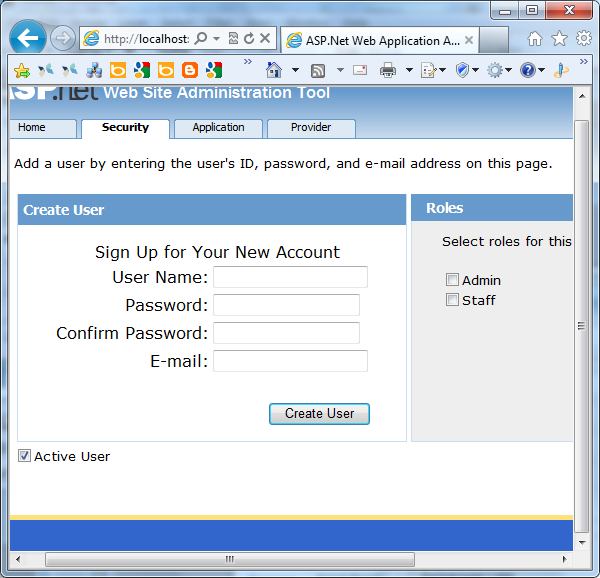
Task: Select the Security tab
Action: click(125, 128)
